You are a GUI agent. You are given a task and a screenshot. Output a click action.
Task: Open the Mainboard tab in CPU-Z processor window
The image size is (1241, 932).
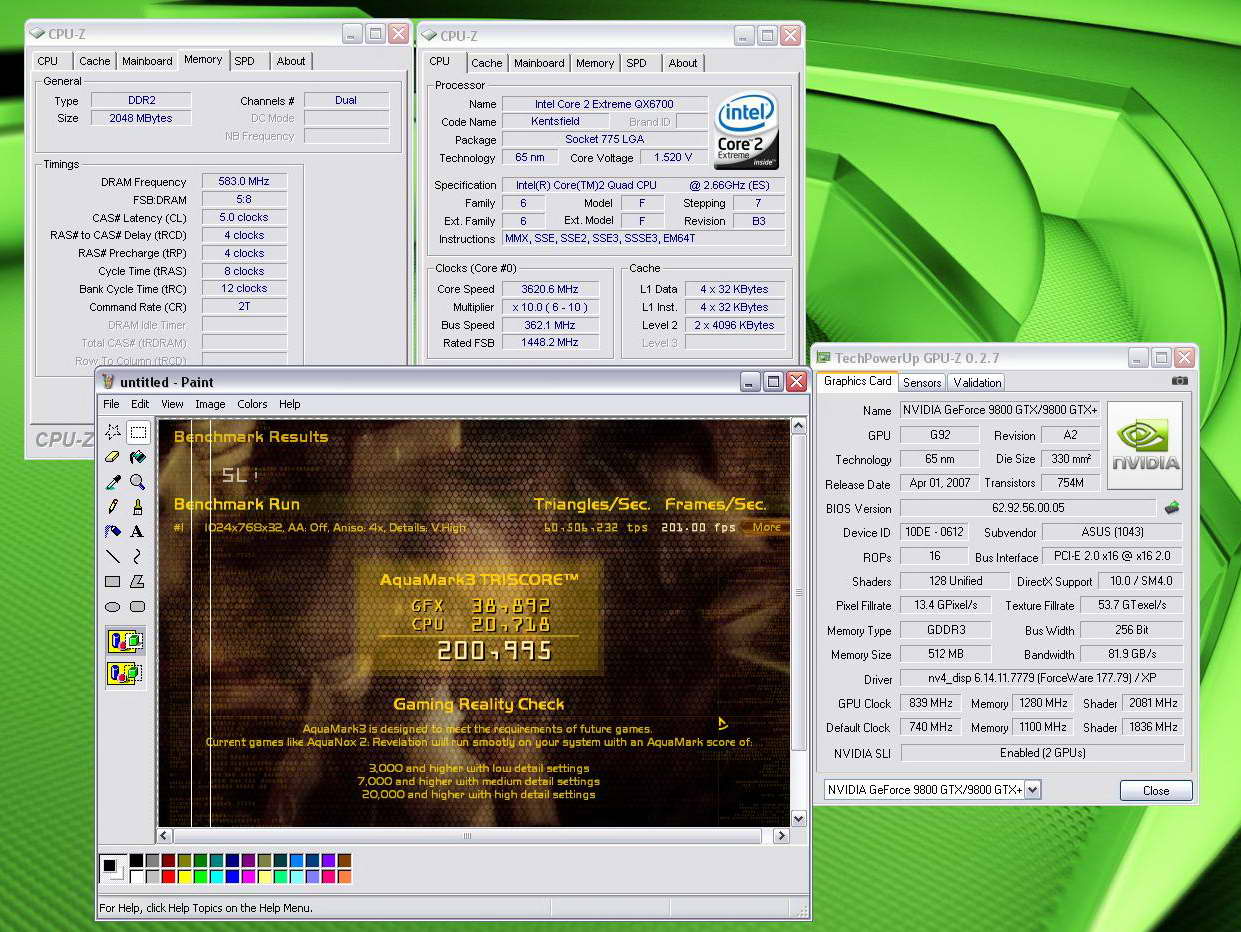(539, 63)
